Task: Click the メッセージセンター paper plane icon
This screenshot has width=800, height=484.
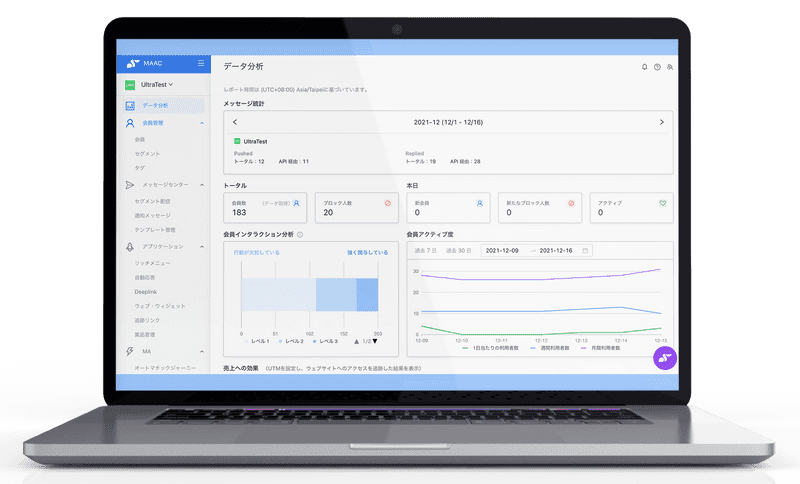Action: click(x=130, y=185)
